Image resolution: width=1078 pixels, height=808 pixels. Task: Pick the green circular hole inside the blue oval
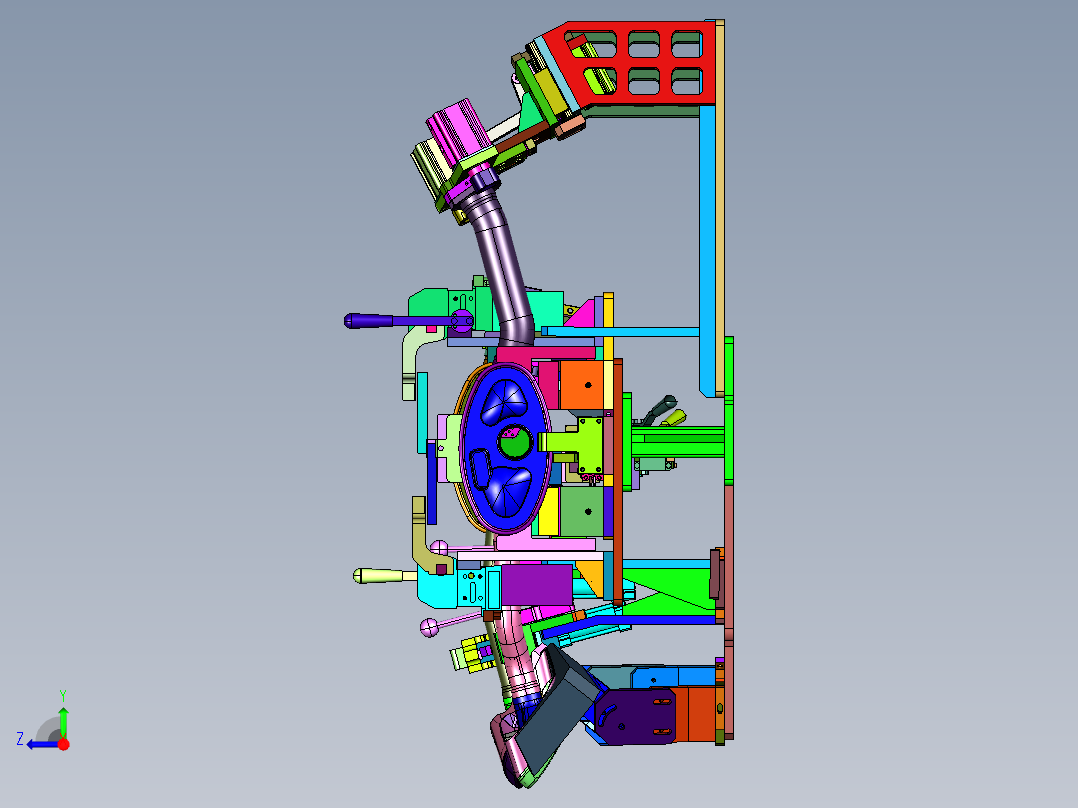(514, 443)
